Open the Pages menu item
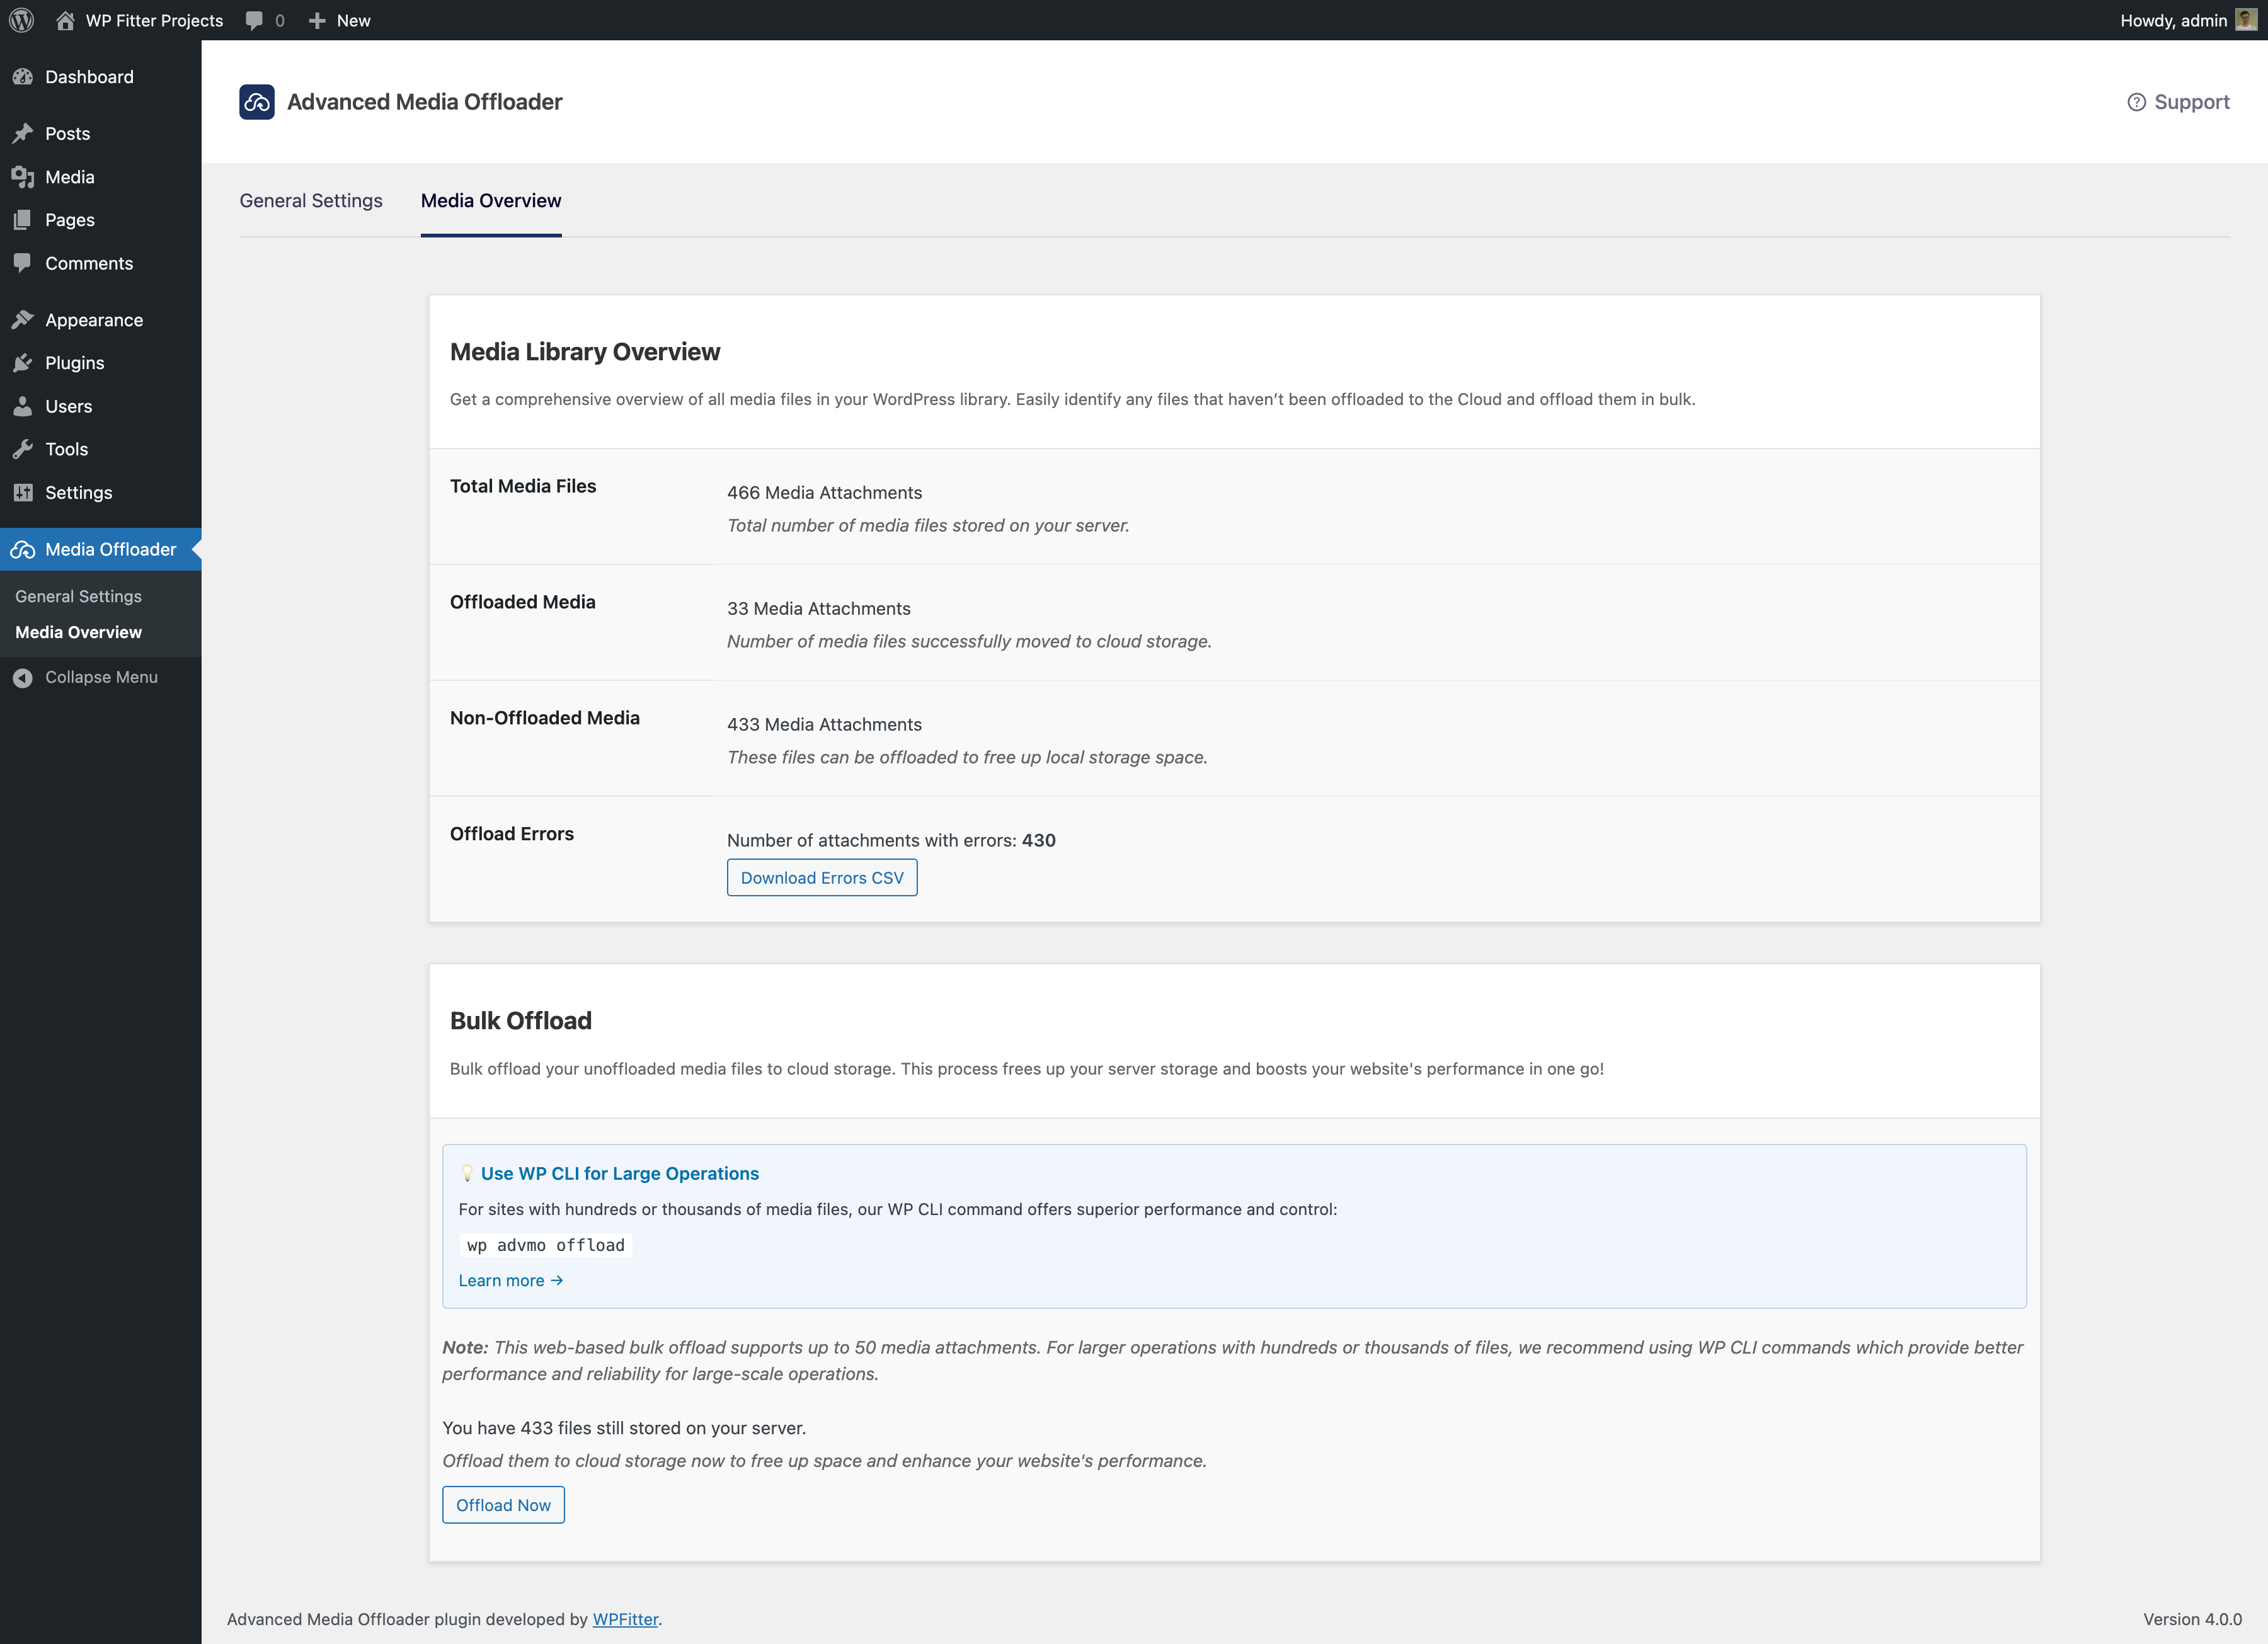 [100, 220]
